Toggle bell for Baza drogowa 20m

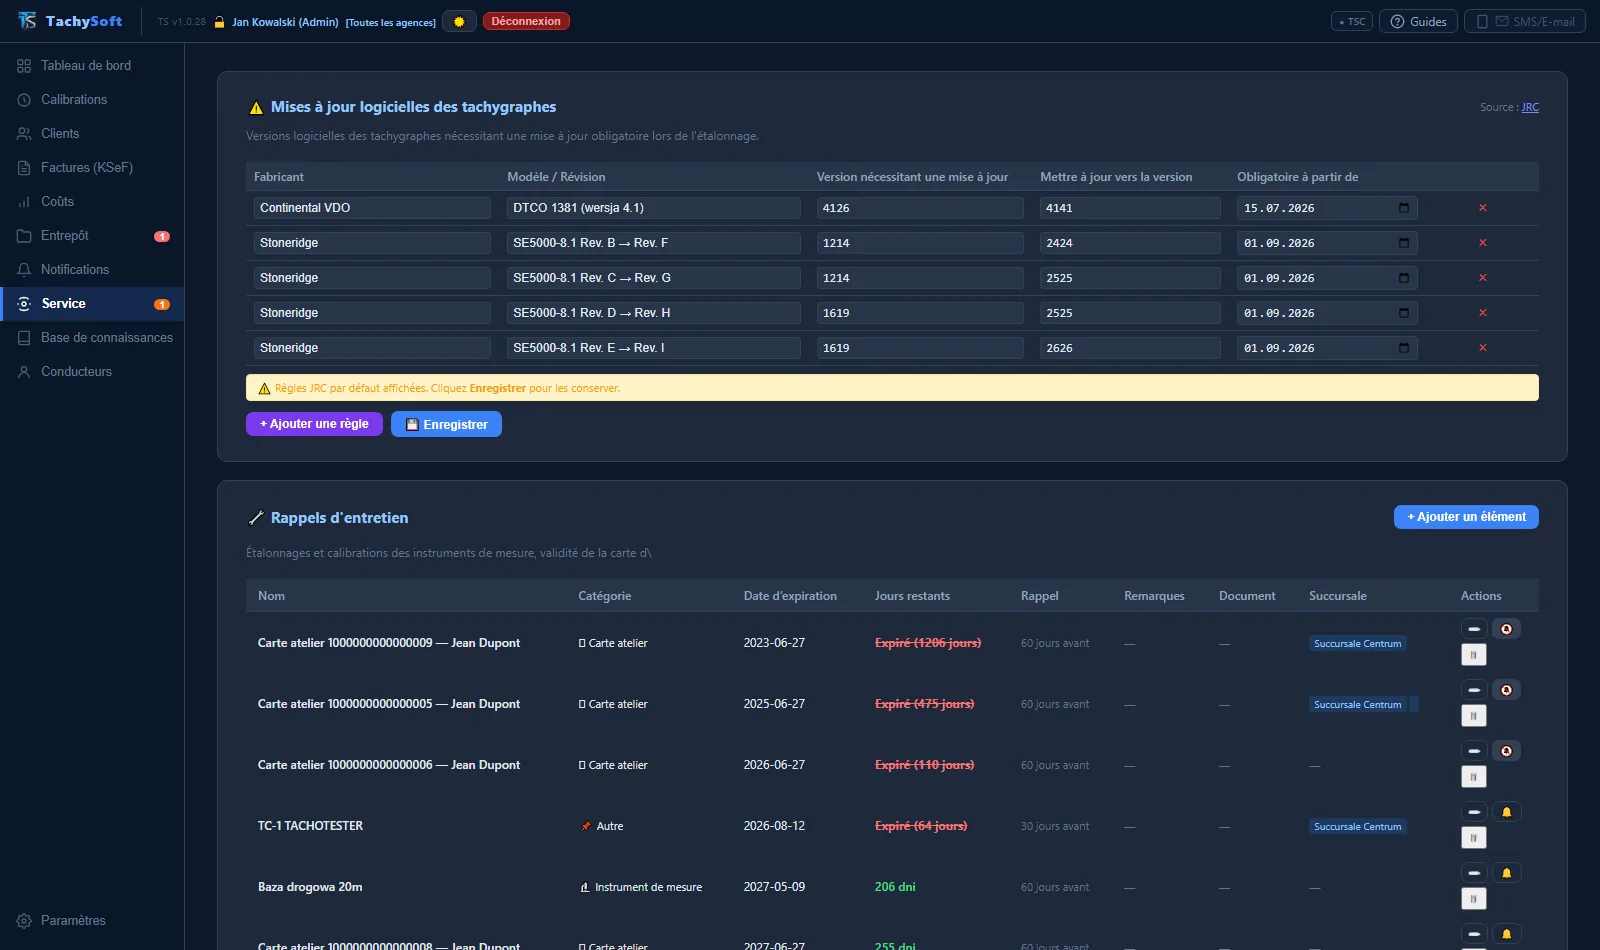(x=1506, y=873)
